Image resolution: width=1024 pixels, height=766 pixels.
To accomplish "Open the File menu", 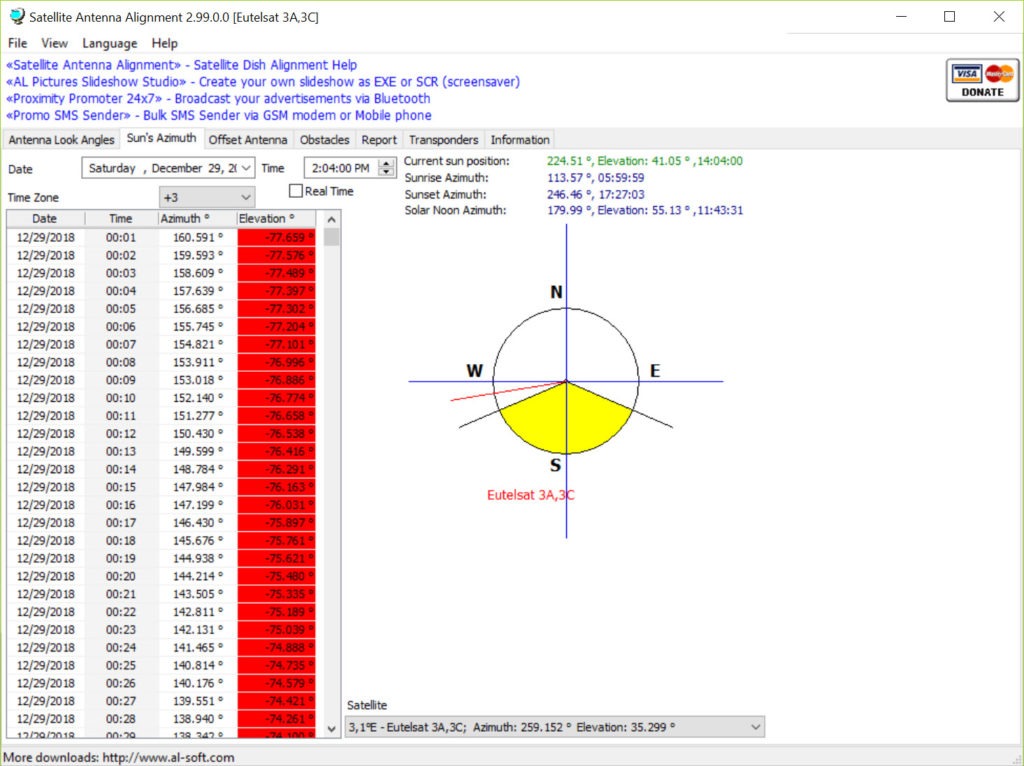I will click(x=17, y=43).
